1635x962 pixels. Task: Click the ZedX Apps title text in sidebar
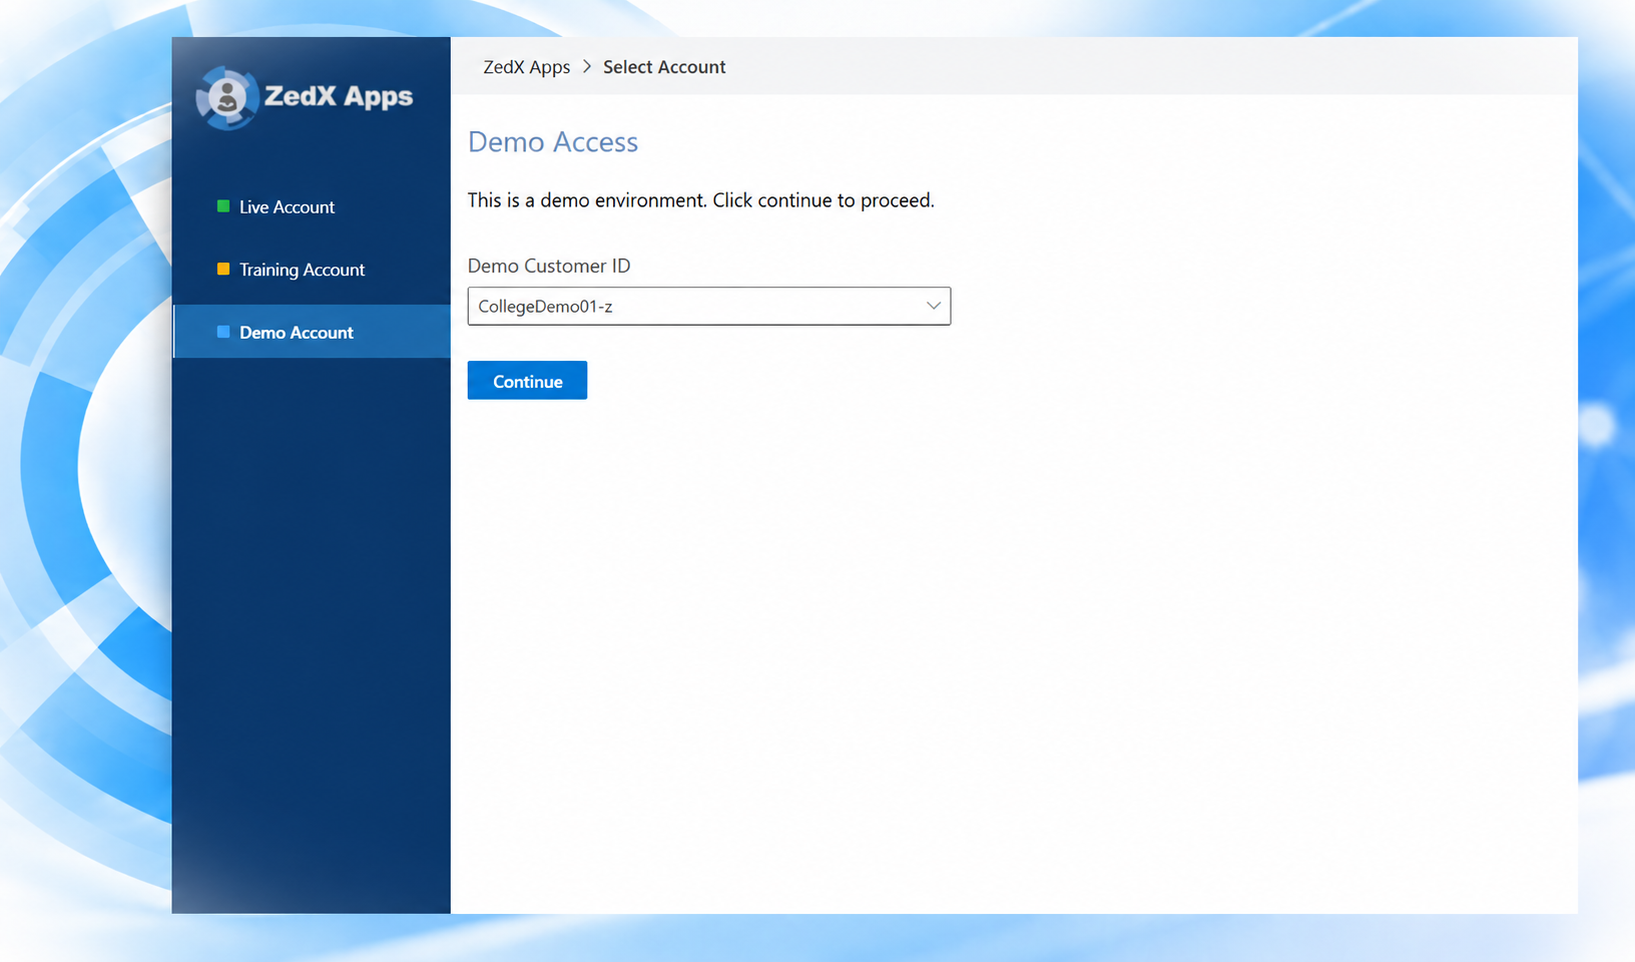(x=338, y=97)
